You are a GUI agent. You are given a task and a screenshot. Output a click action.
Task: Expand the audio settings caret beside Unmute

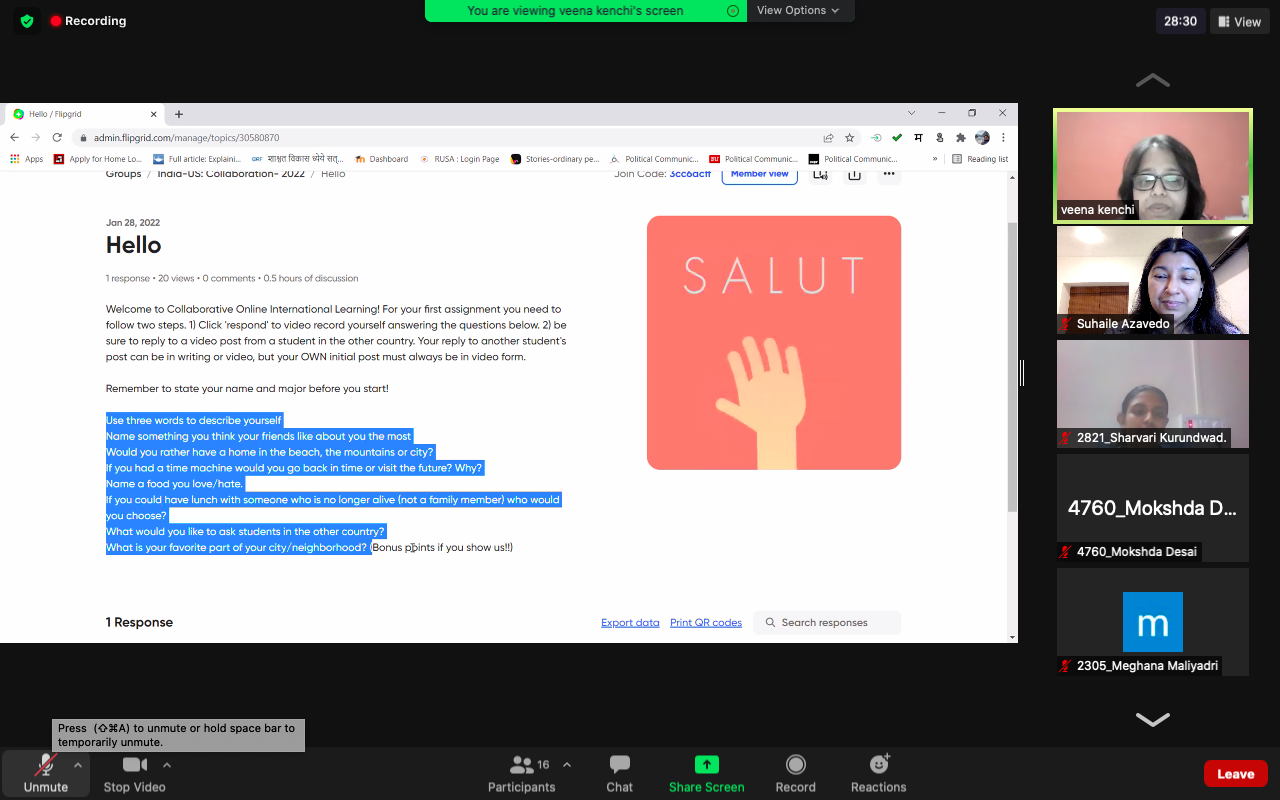pos(78,765)
